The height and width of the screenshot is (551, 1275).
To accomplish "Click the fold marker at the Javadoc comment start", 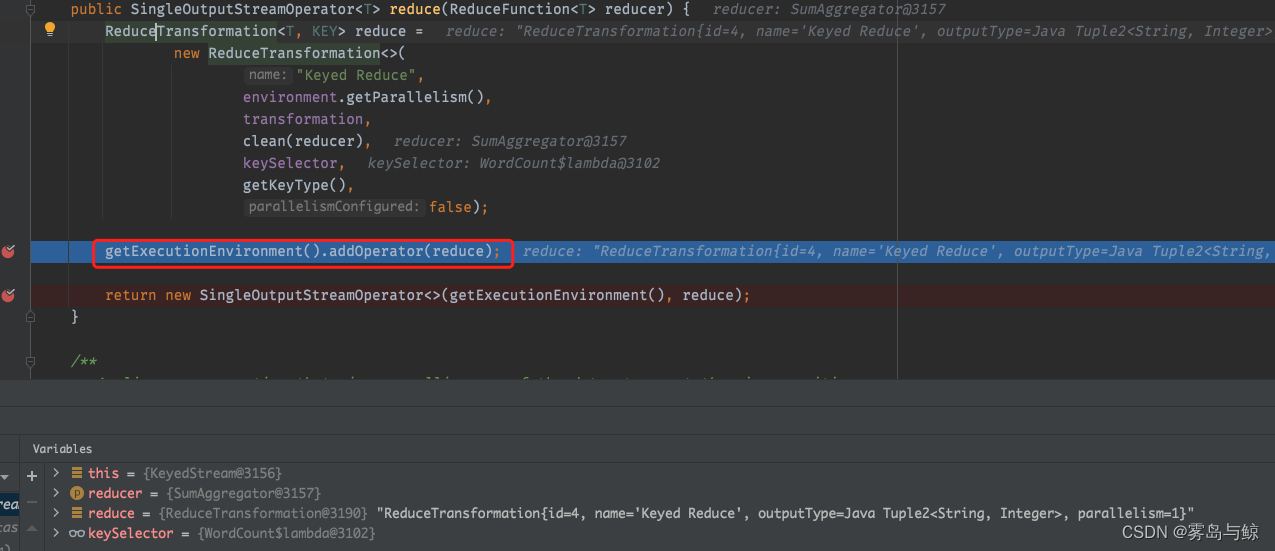I will (31, 361).
